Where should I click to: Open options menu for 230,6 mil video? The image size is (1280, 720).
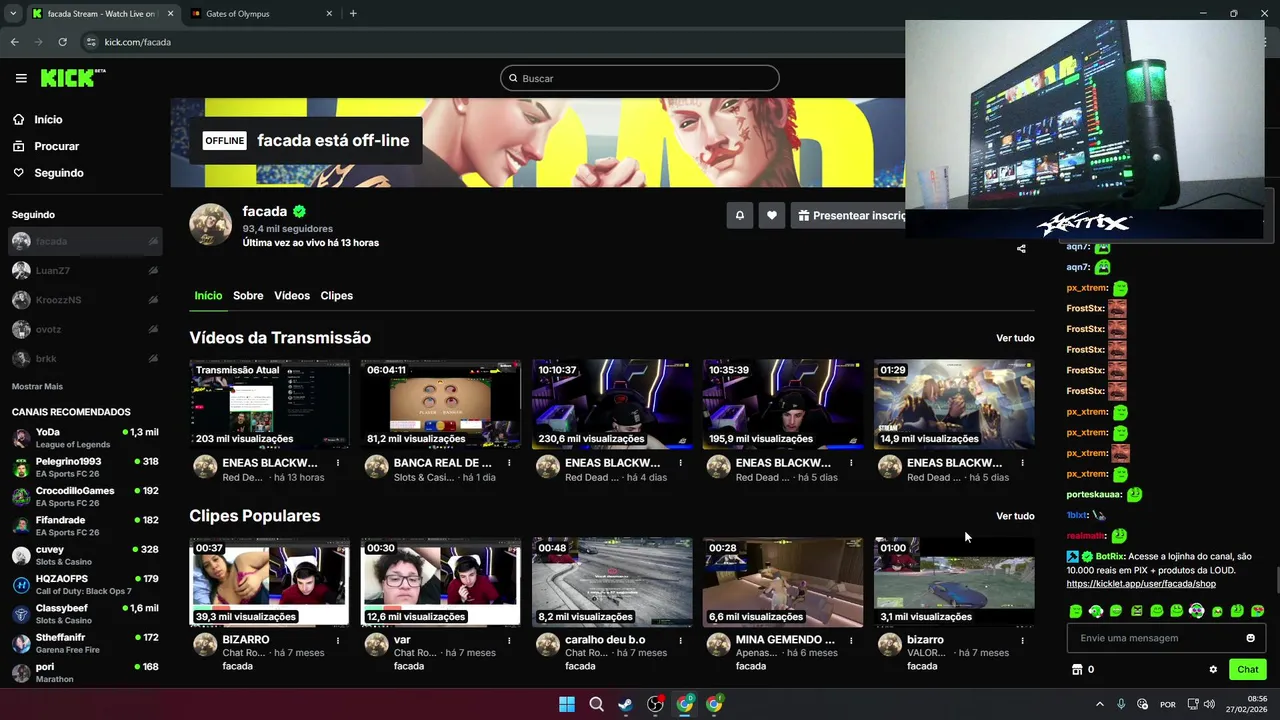680,463
